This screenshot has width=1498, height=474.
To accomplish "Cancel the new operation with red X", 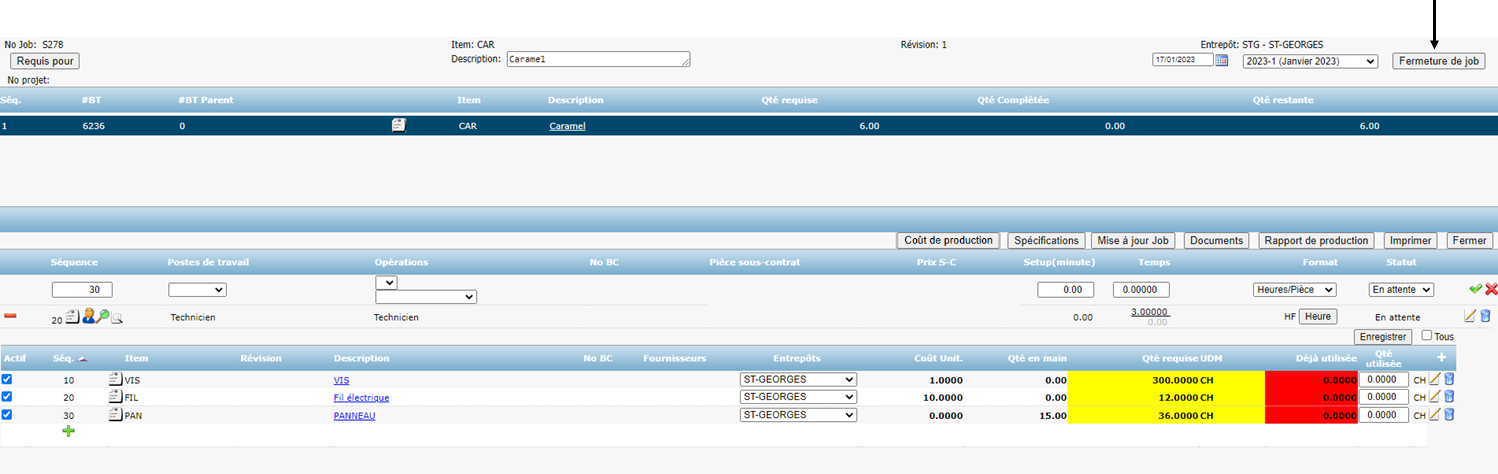I will (1491, 289).
